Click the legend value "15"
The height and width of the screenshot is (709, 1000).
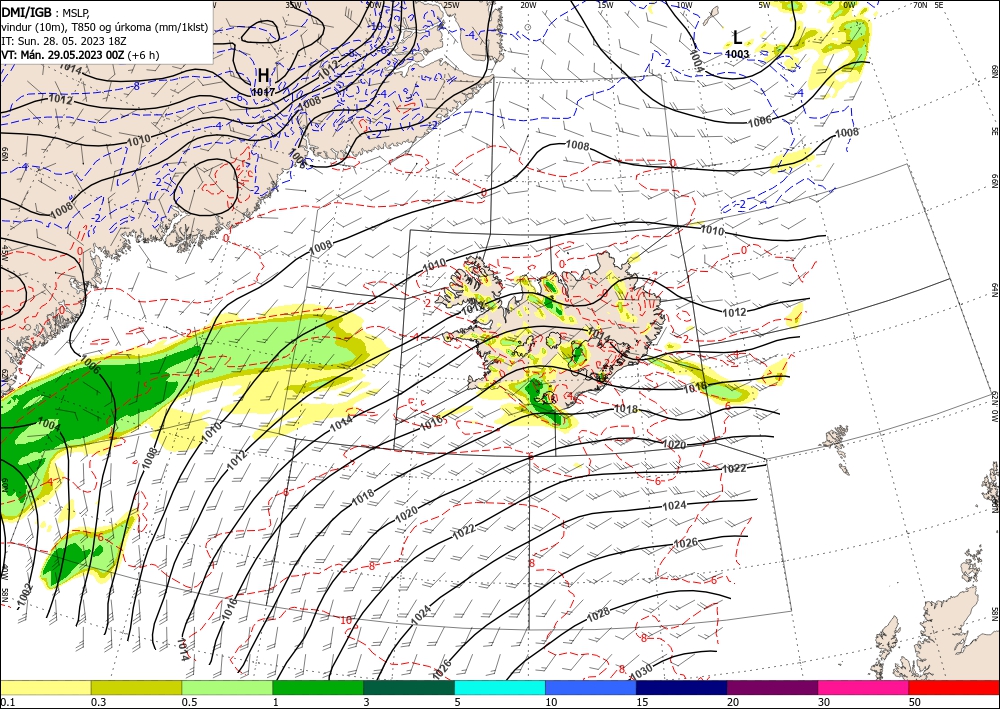(x=642, y=702)
